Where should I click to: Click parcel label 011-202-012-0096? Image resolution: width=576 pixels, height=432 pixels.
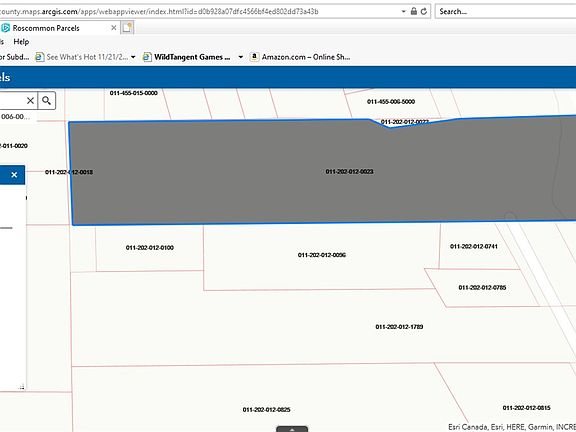point(322,255)
